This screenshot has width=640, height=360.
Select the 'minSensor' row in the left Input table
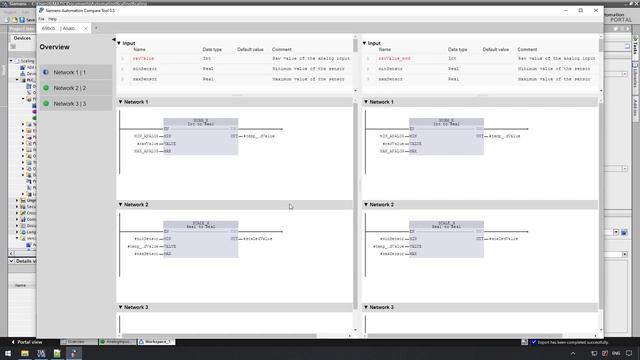pyautogui.click(x=234, y=69)
